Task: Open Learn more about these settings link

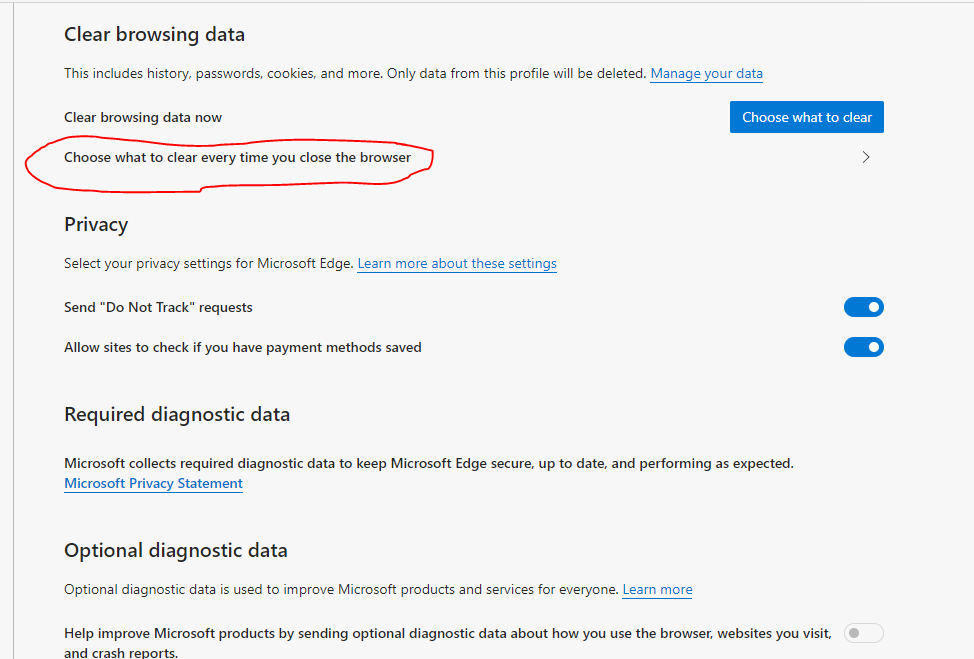Action: (x=457, y=263)
